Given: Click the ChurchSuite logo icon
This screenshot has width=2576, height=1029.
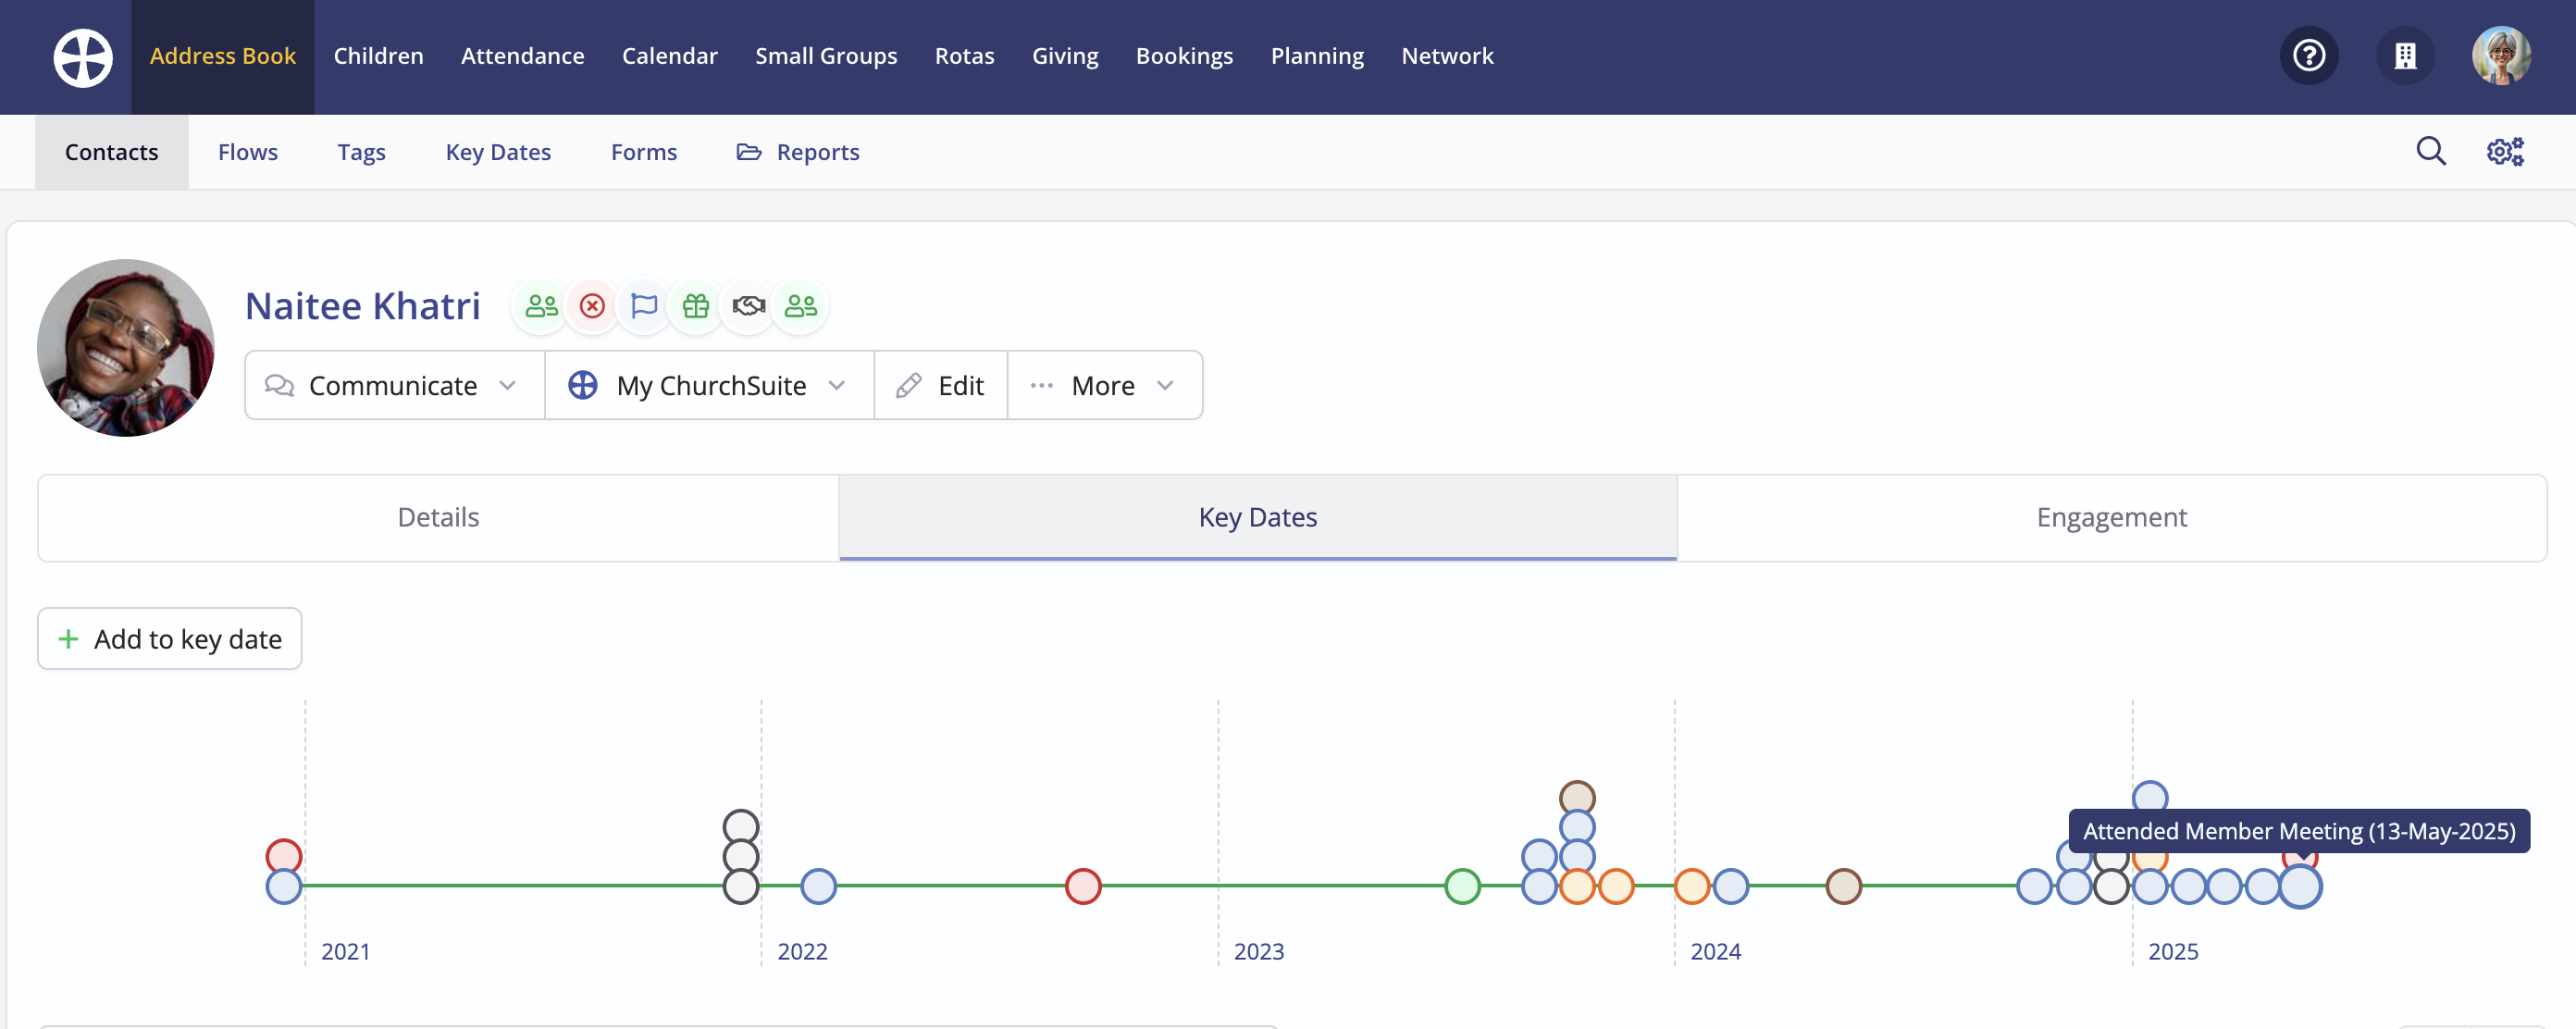Looking at the screenshot, I should point(83,57).
